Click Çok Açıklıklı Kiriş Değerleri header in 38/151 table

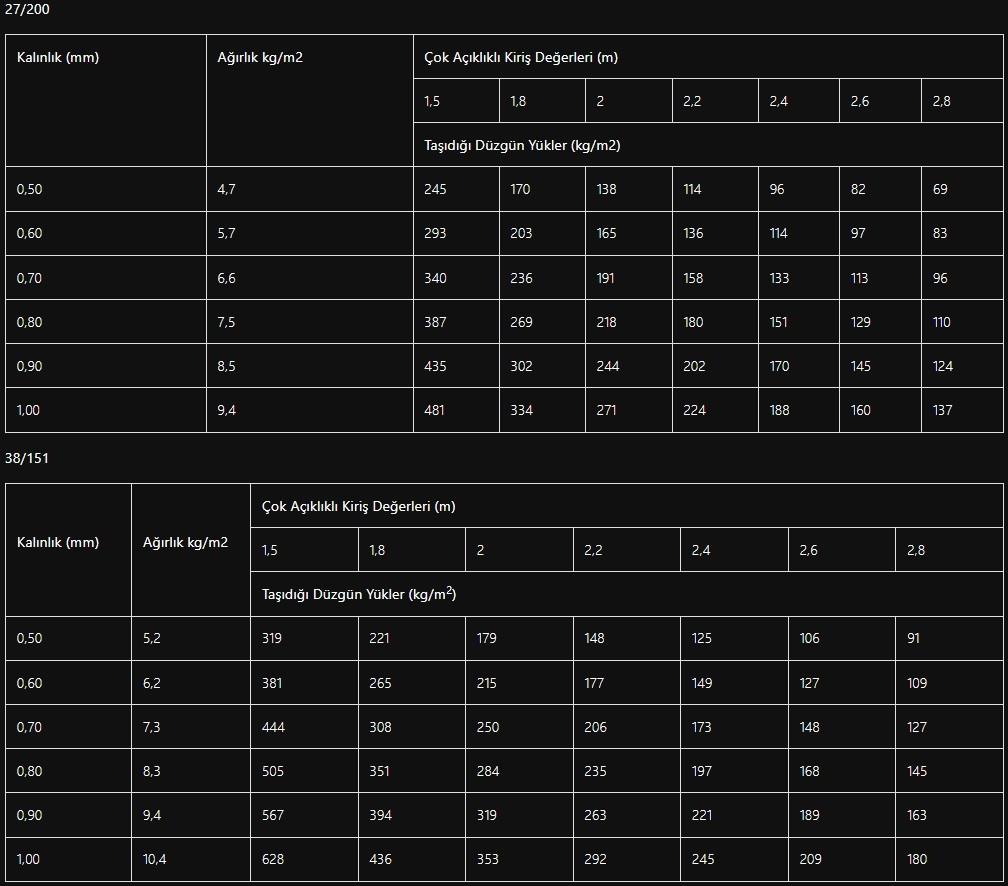(x=358, y=506)
